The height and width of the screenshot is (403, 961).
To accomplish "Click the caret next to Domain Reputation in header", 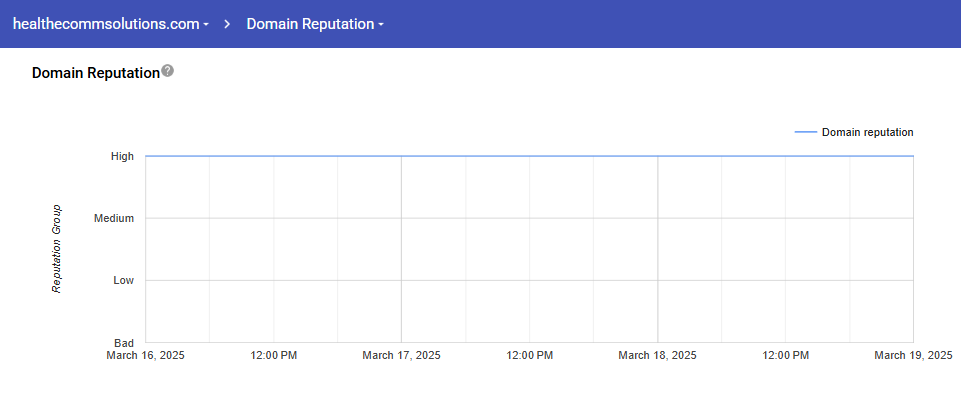I will 381,24.
